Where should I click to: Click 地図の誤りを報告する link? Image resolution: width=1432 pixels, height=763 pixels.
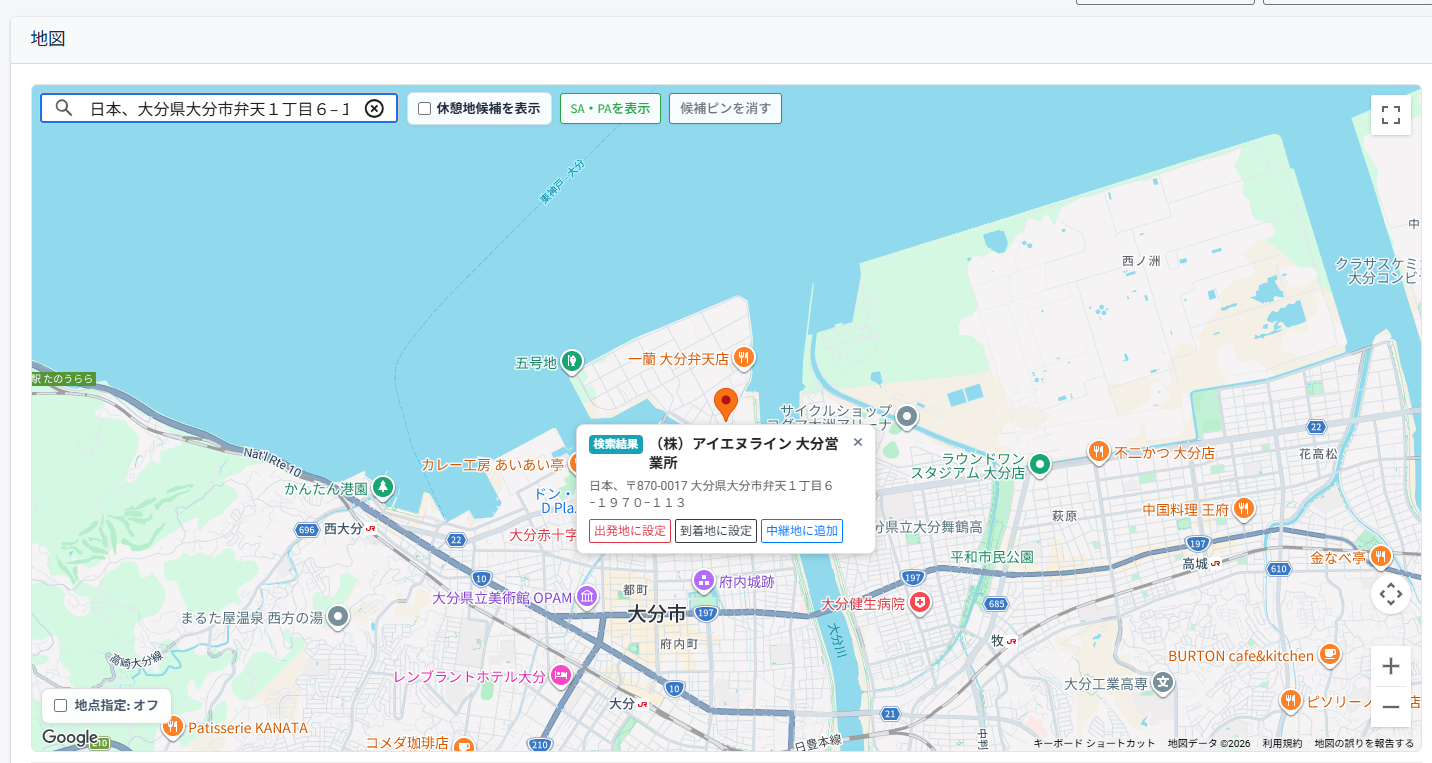click(1364, 743)
